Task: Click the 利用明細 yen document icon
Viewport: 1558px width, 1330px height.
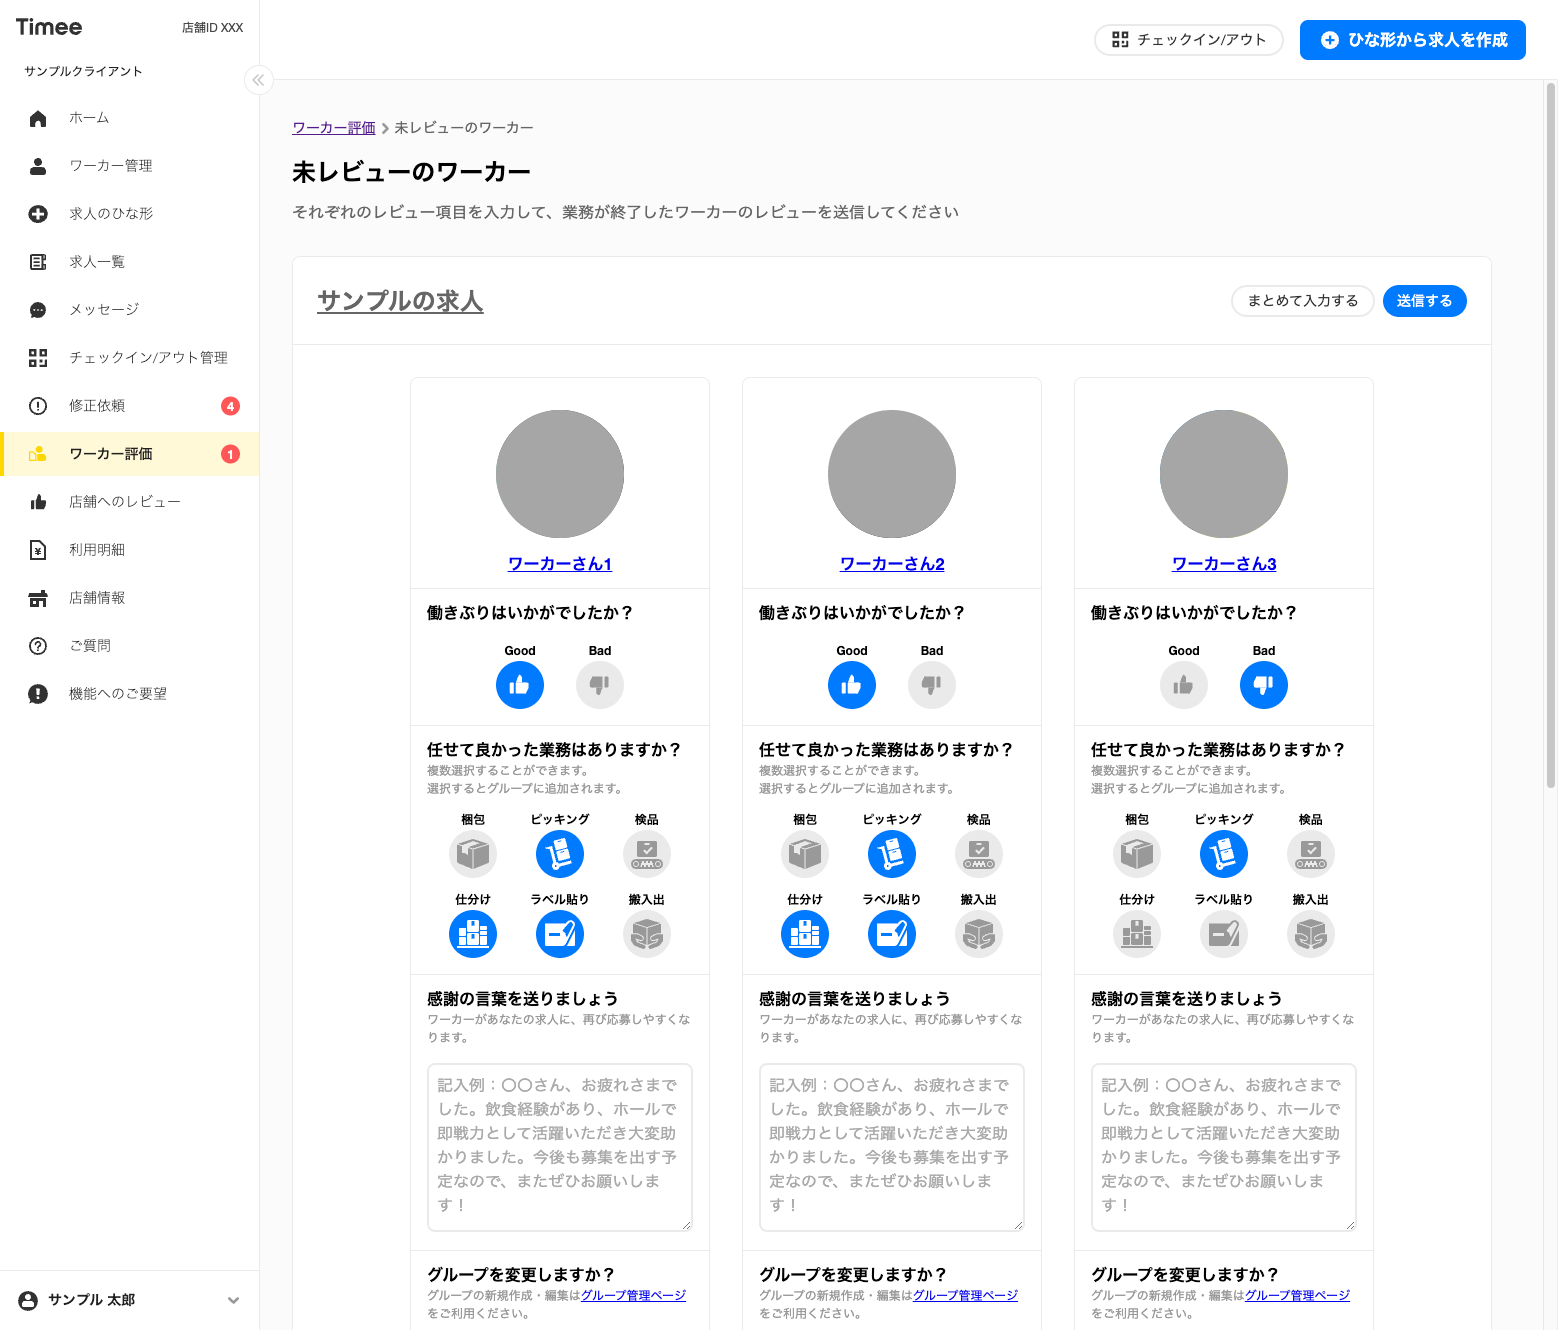Action: tap(38, 550)
